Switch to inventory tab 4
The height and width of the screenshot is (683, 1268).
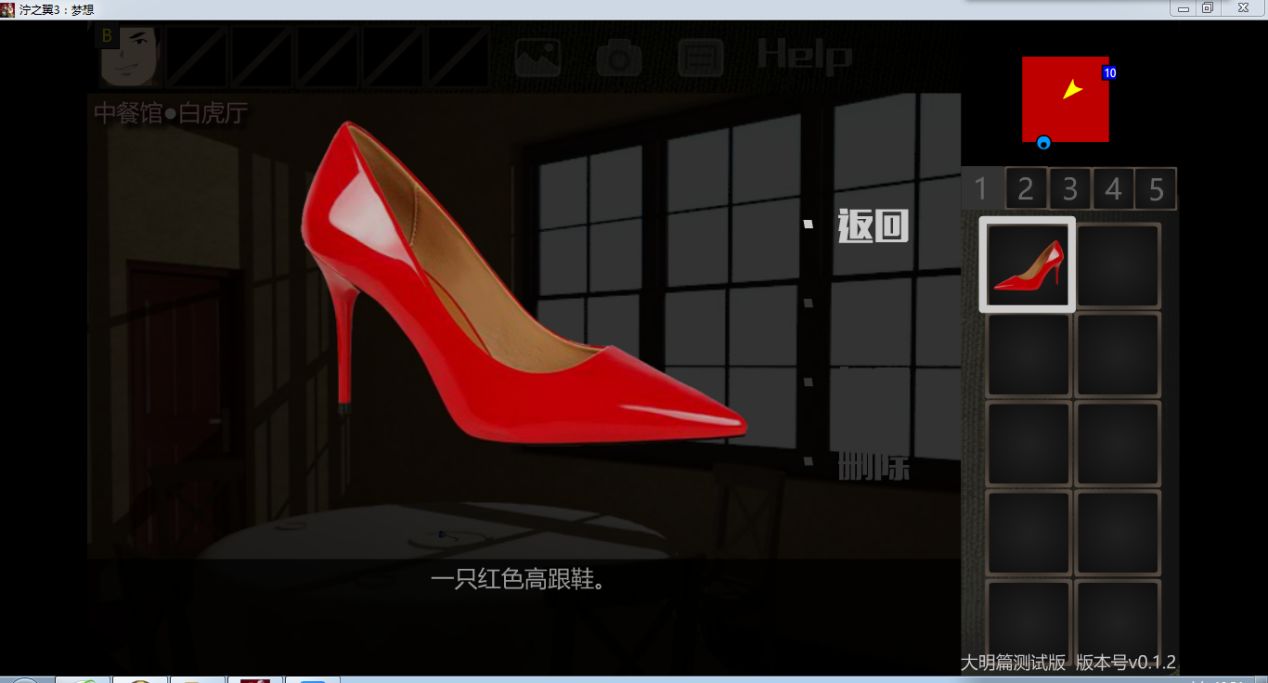pyautogui.click(x=1113, y=188)
